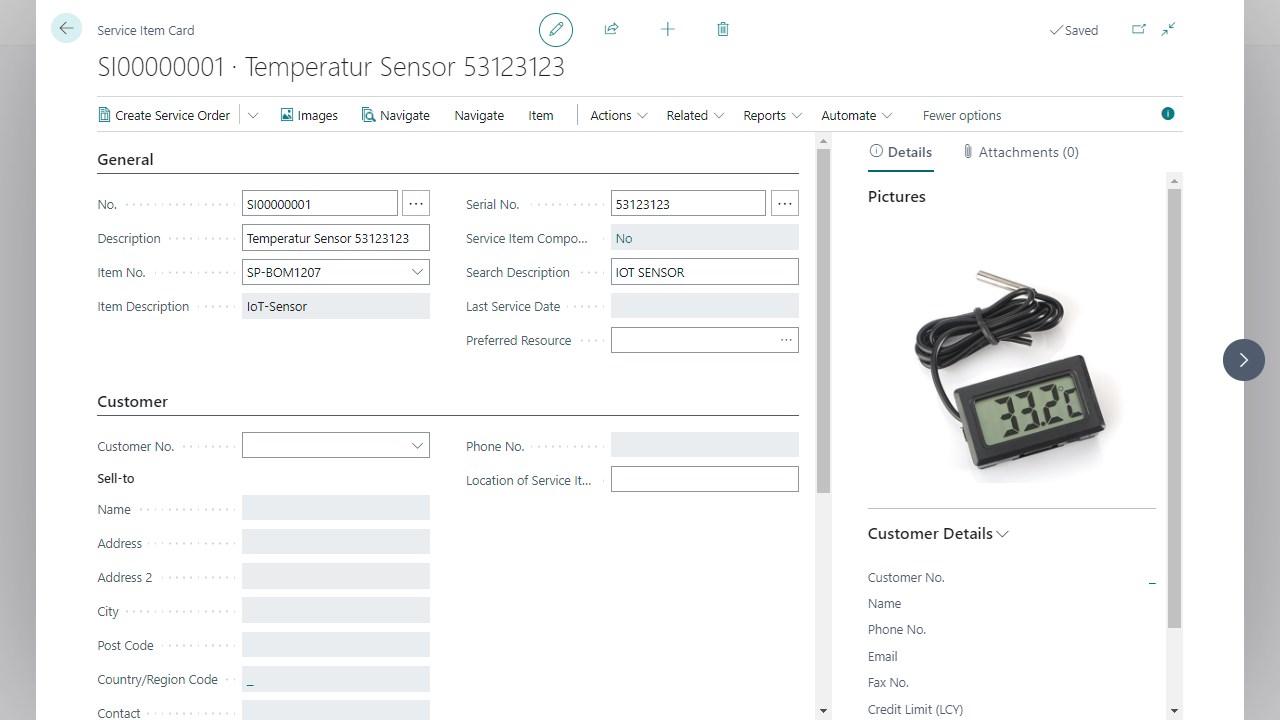Click the ellipsis beside the No. field
Image resolution: width=1280 pixels, height=720 pixels.
click(416, 203)
